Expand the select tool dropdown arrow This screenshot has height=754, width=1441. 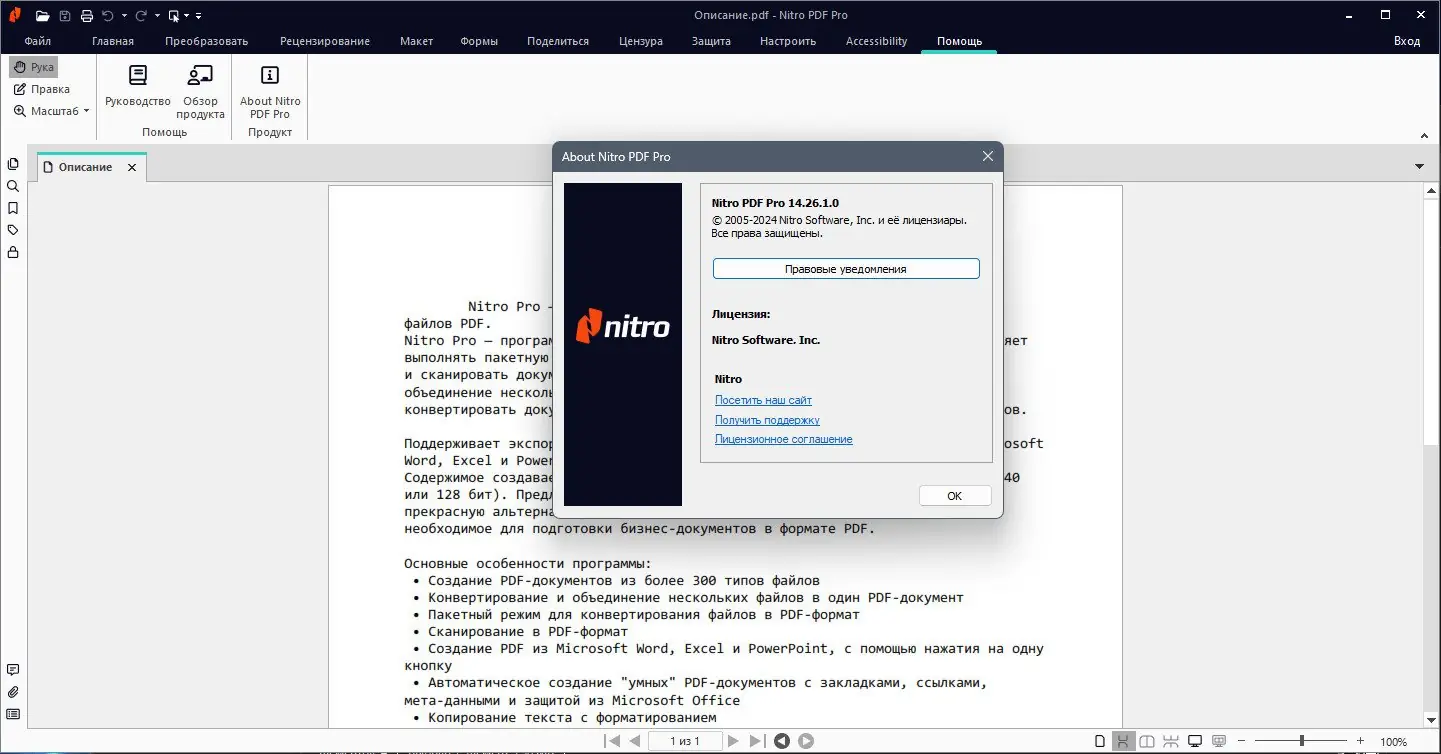(187, 16)
